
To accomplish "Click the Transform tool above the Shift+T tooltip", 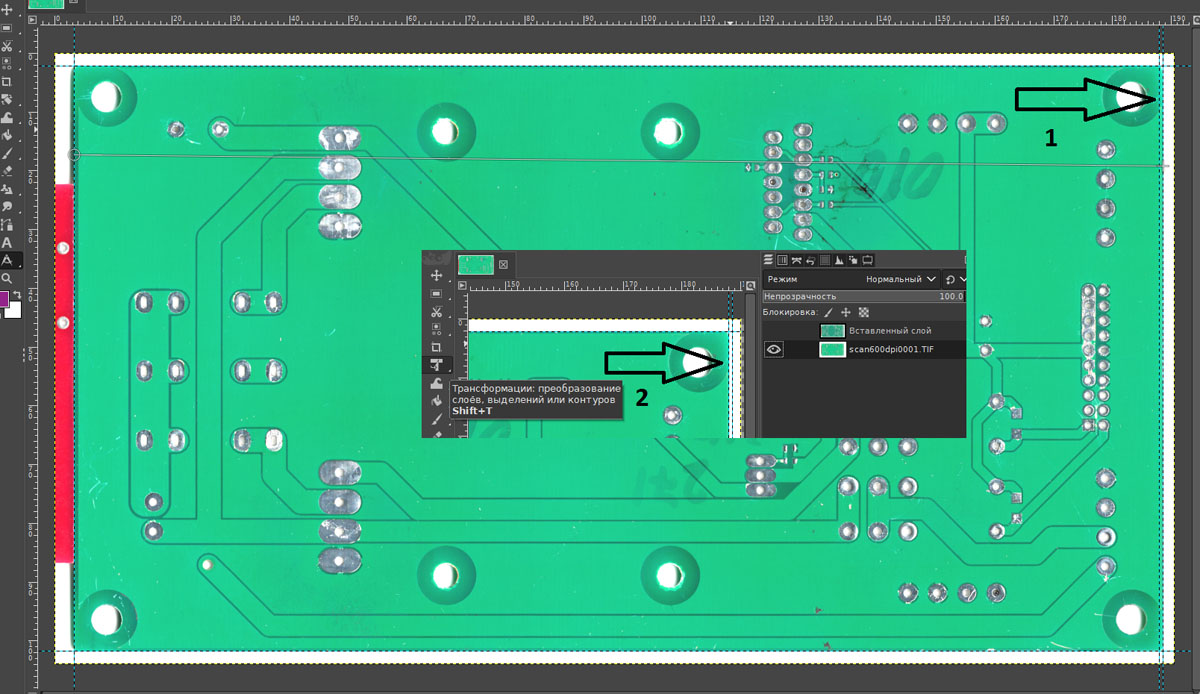I will click(436, 365).
